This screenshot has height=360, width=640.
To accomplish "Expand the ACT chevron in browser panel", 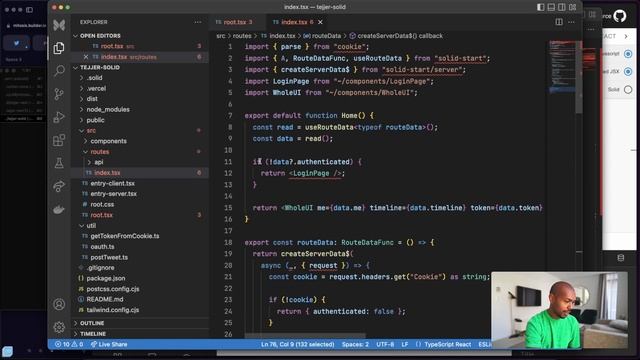I will (x=626, y=36).
